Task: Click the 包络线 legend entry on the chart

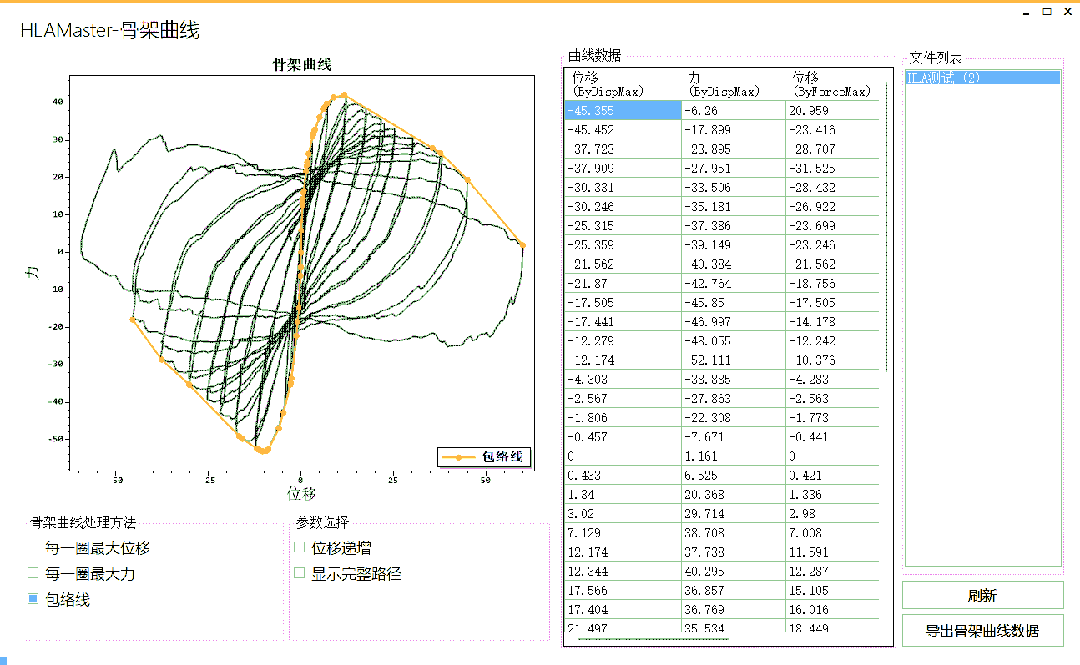Action: (484, 457)
